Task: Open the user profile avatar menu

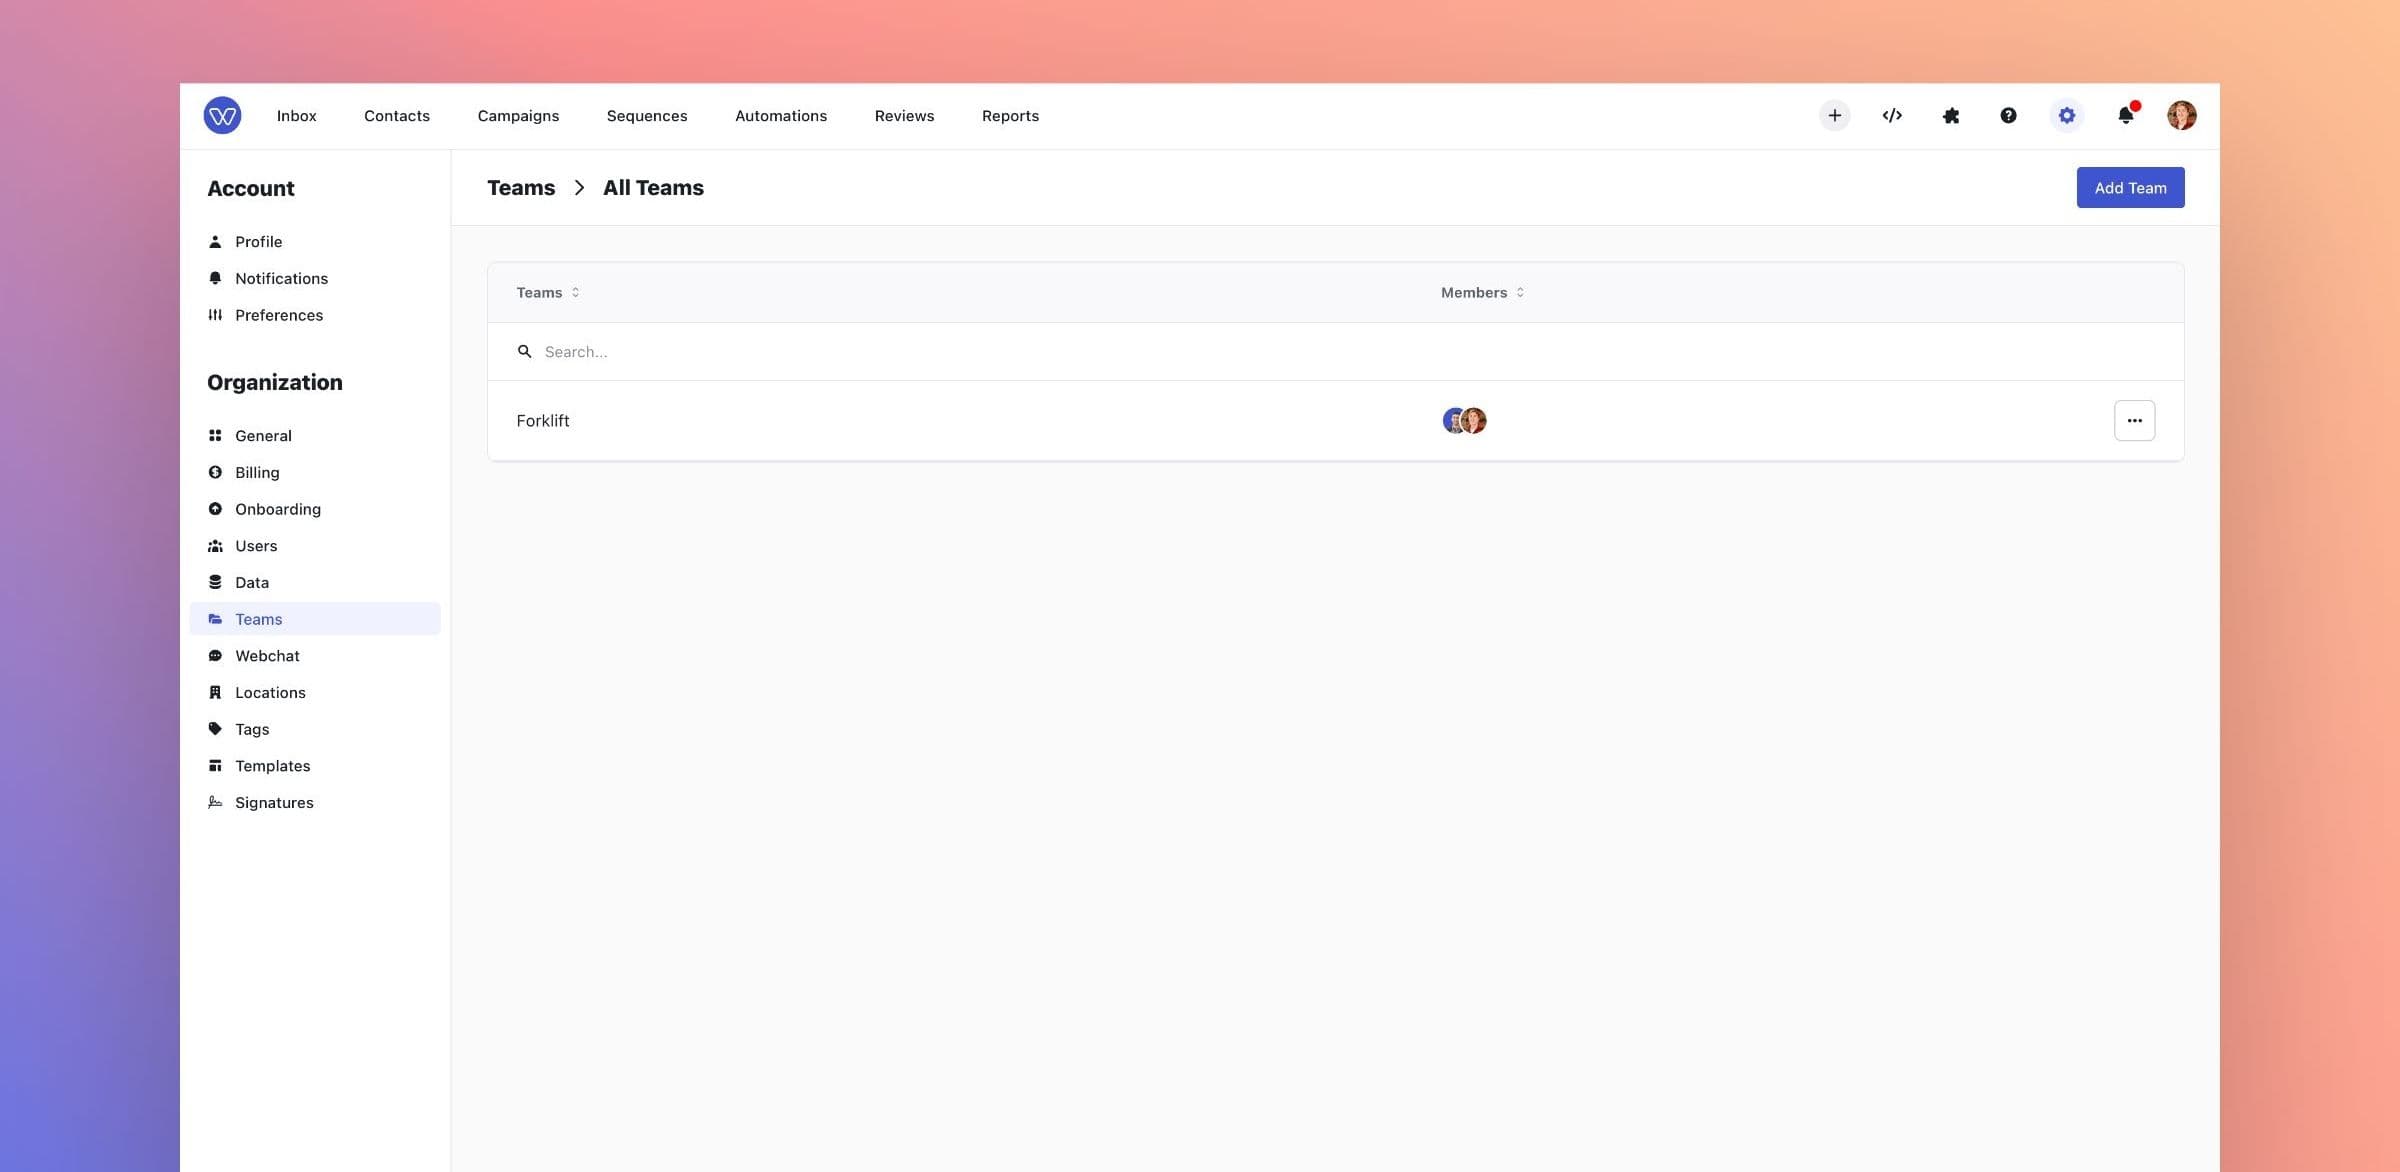Action: 2181,116
